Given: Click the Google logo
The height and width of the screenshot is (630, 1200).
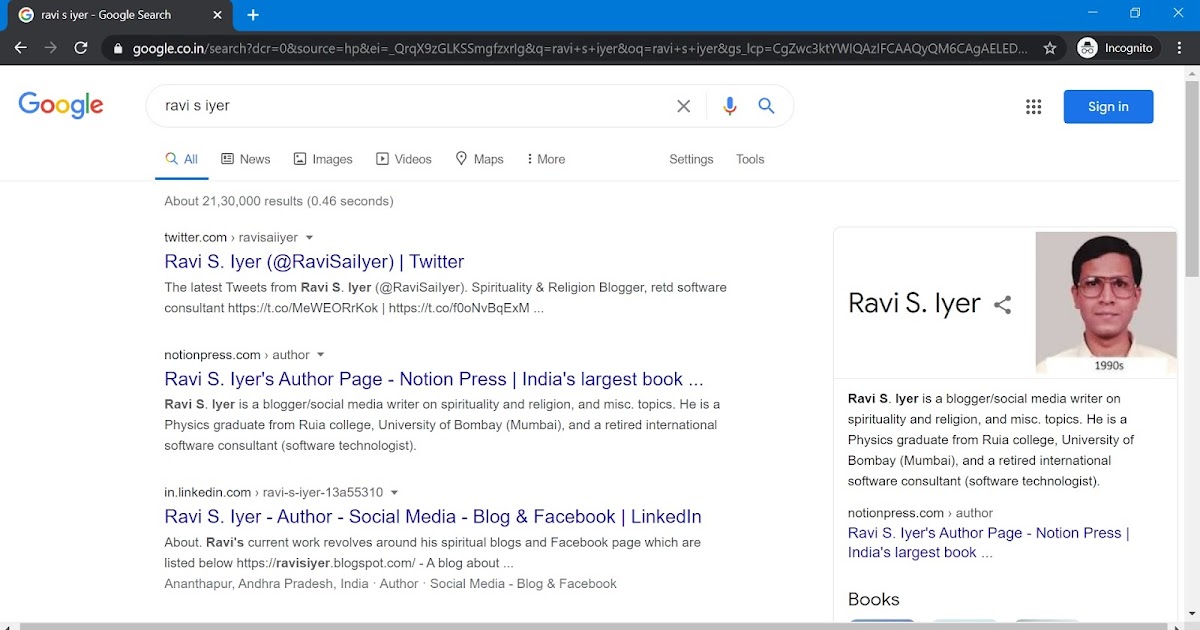Looking at the screenshot, I should 61,105.
